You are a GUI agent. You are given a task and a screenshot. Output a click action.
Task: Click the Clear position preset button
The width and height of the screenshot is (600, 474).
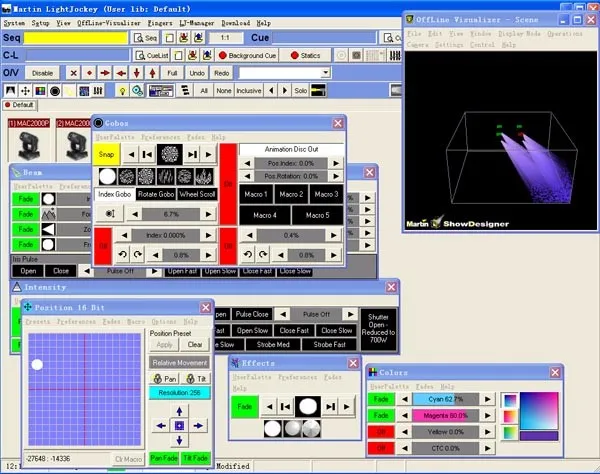point(195,345)
